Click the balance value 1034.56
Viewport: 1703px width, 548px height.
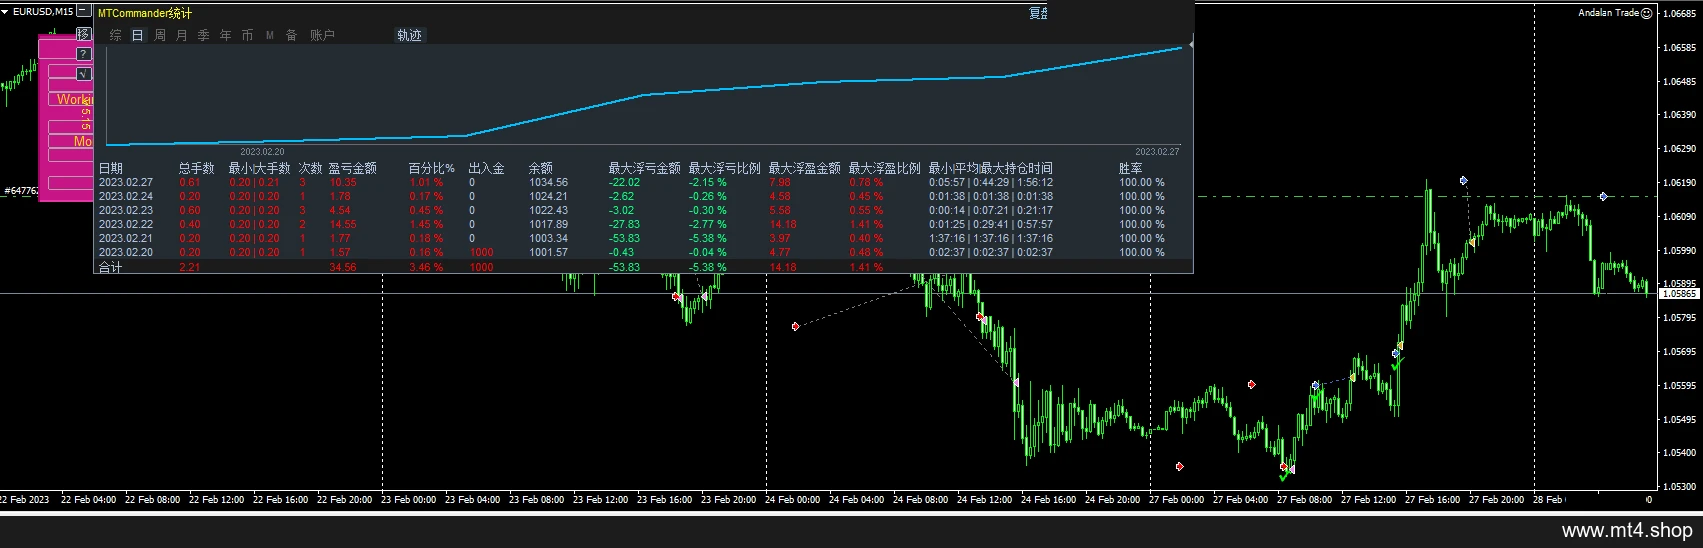(548, 182)
